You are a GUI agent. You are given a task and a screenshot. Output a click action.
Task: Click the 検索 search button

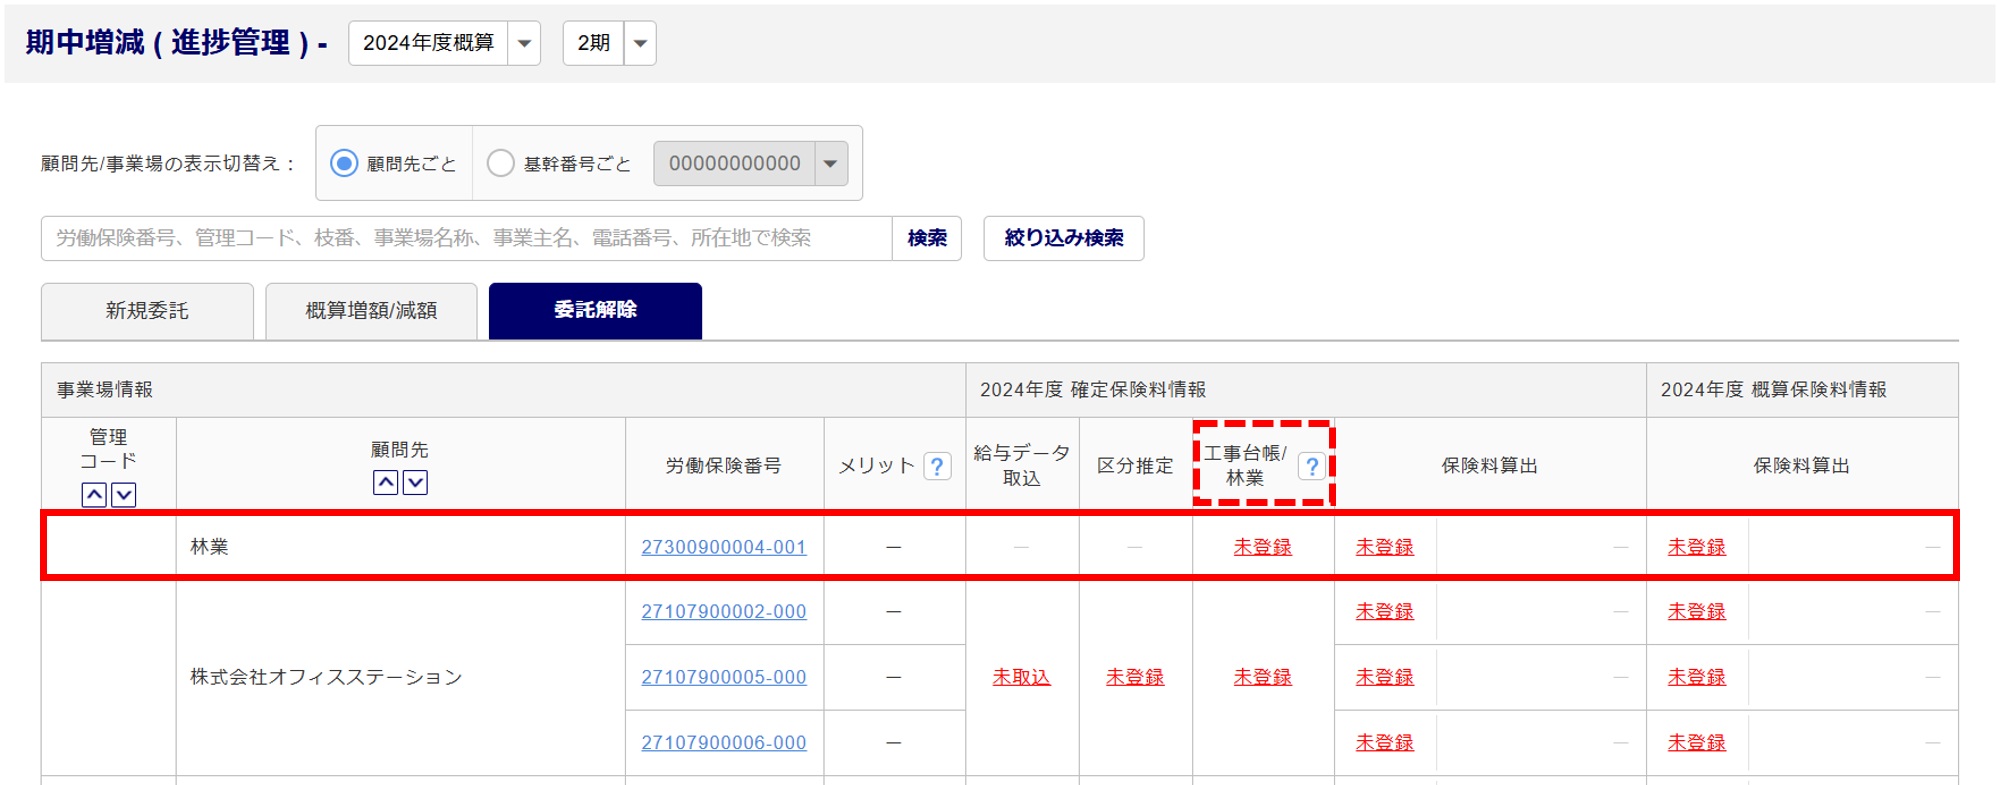coord(927,238)
